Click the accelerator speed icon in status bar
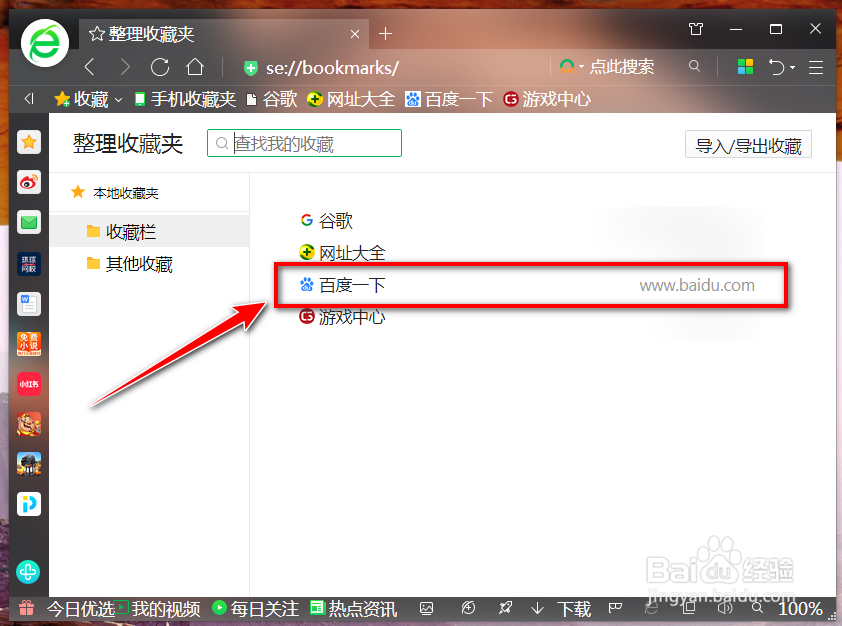The width and height of the screenshot is (842, 626). (x=468, y=608)
